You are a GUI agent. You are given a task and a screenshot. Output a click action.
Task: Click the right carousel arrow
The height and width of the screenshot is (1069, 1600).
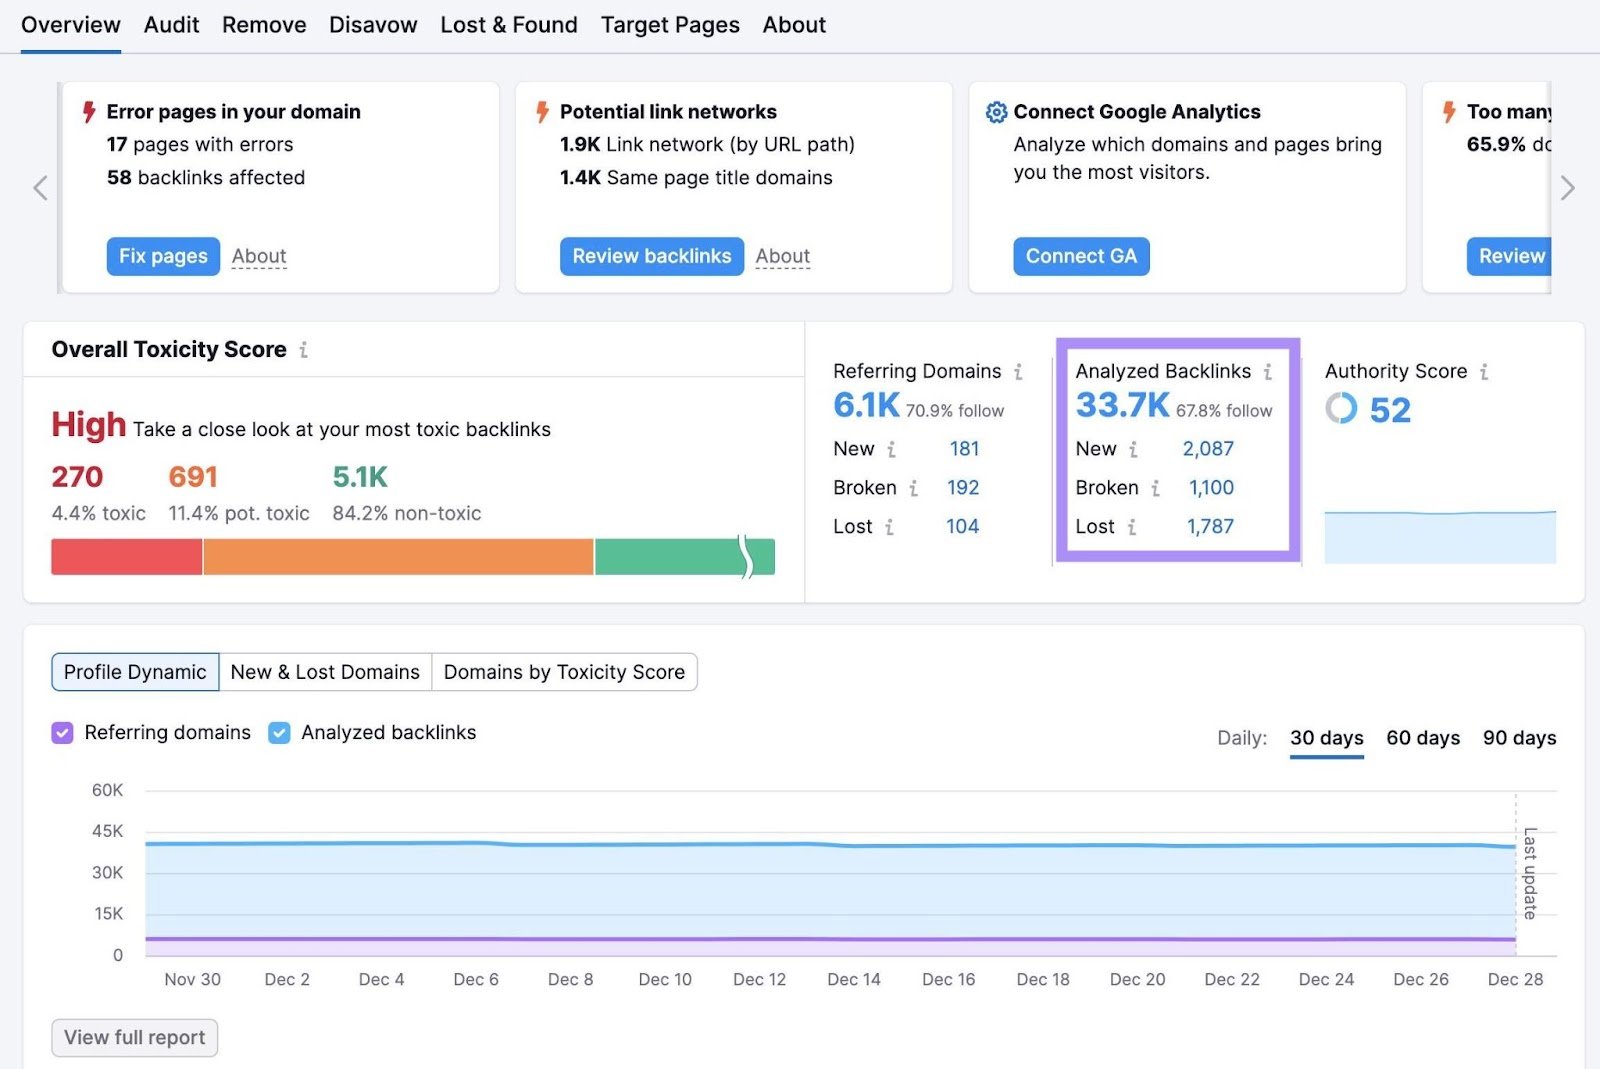[x=1566, y=188]
